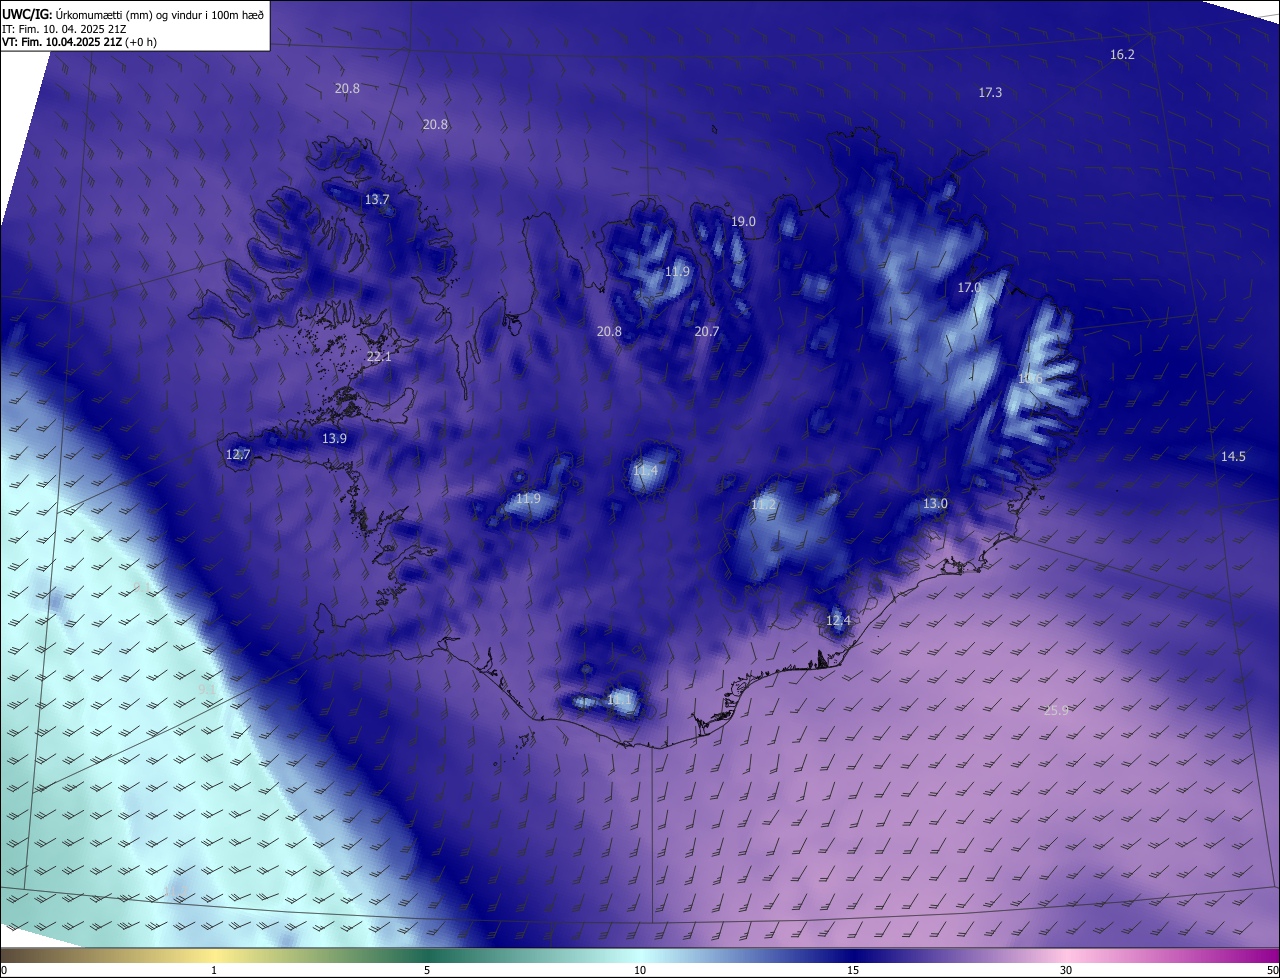Click the 11.2 value label
Image resolution: width=1280 pixels, height=978 pixels.
coord(763,505)
